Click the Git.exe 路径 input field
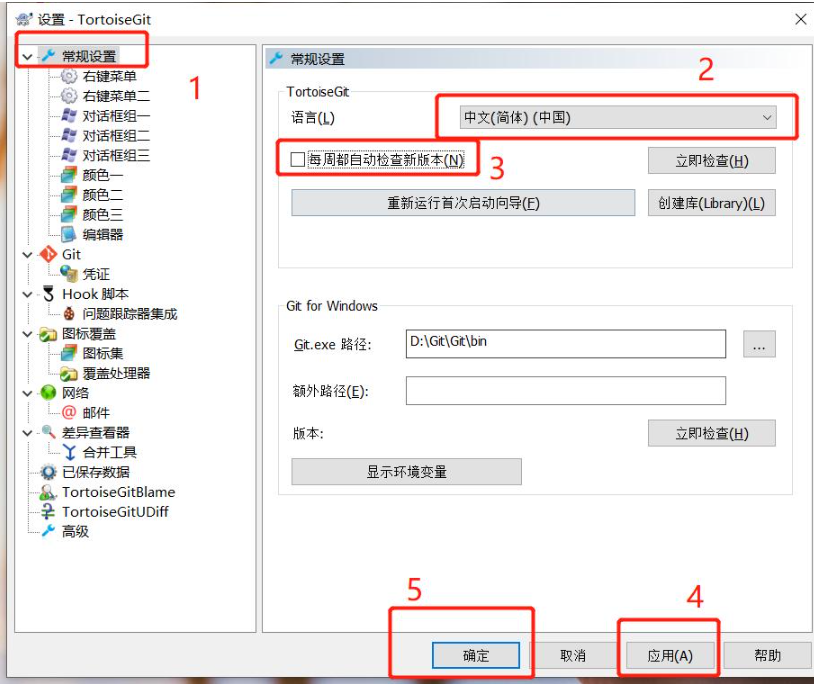Viewport: 814px width, 684px height. (x=566, y=344)
